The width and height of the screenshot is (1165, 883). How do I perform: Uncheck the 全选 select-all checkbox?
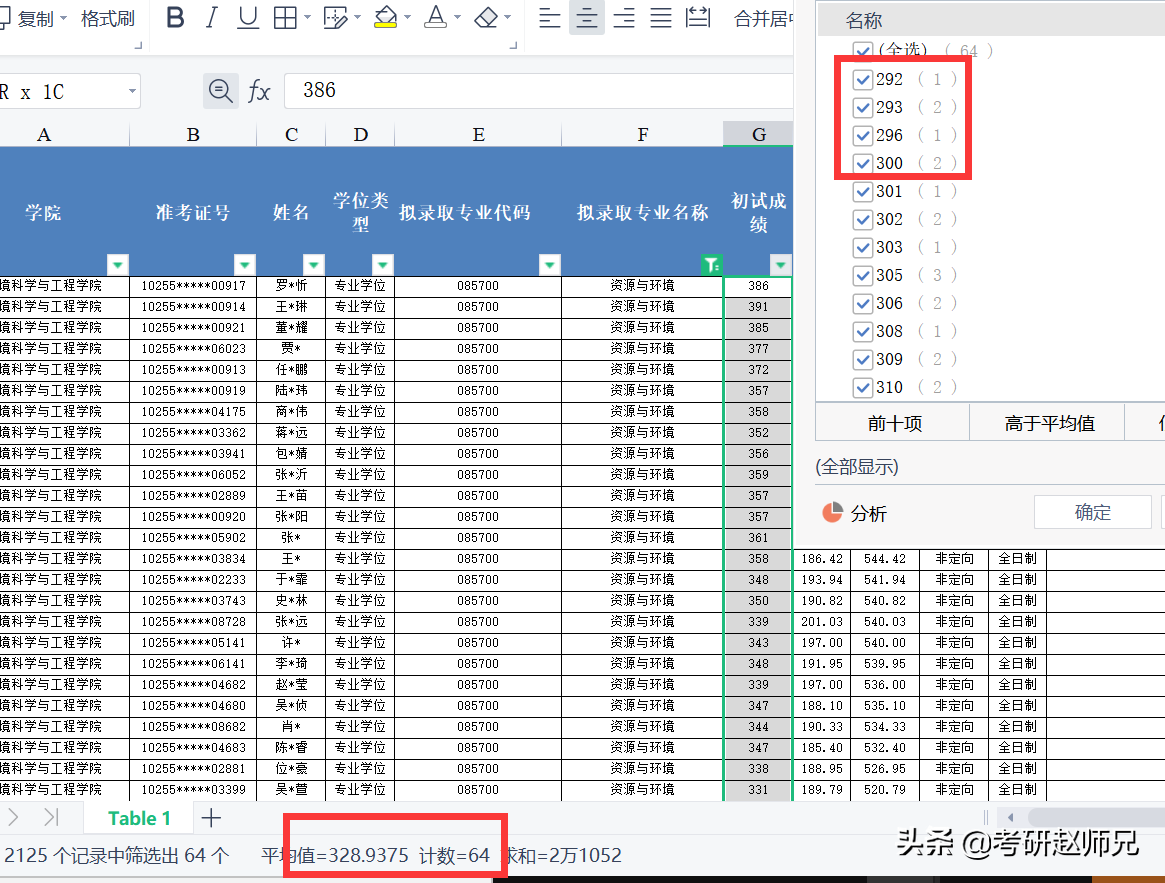click(x=862, y=50)
